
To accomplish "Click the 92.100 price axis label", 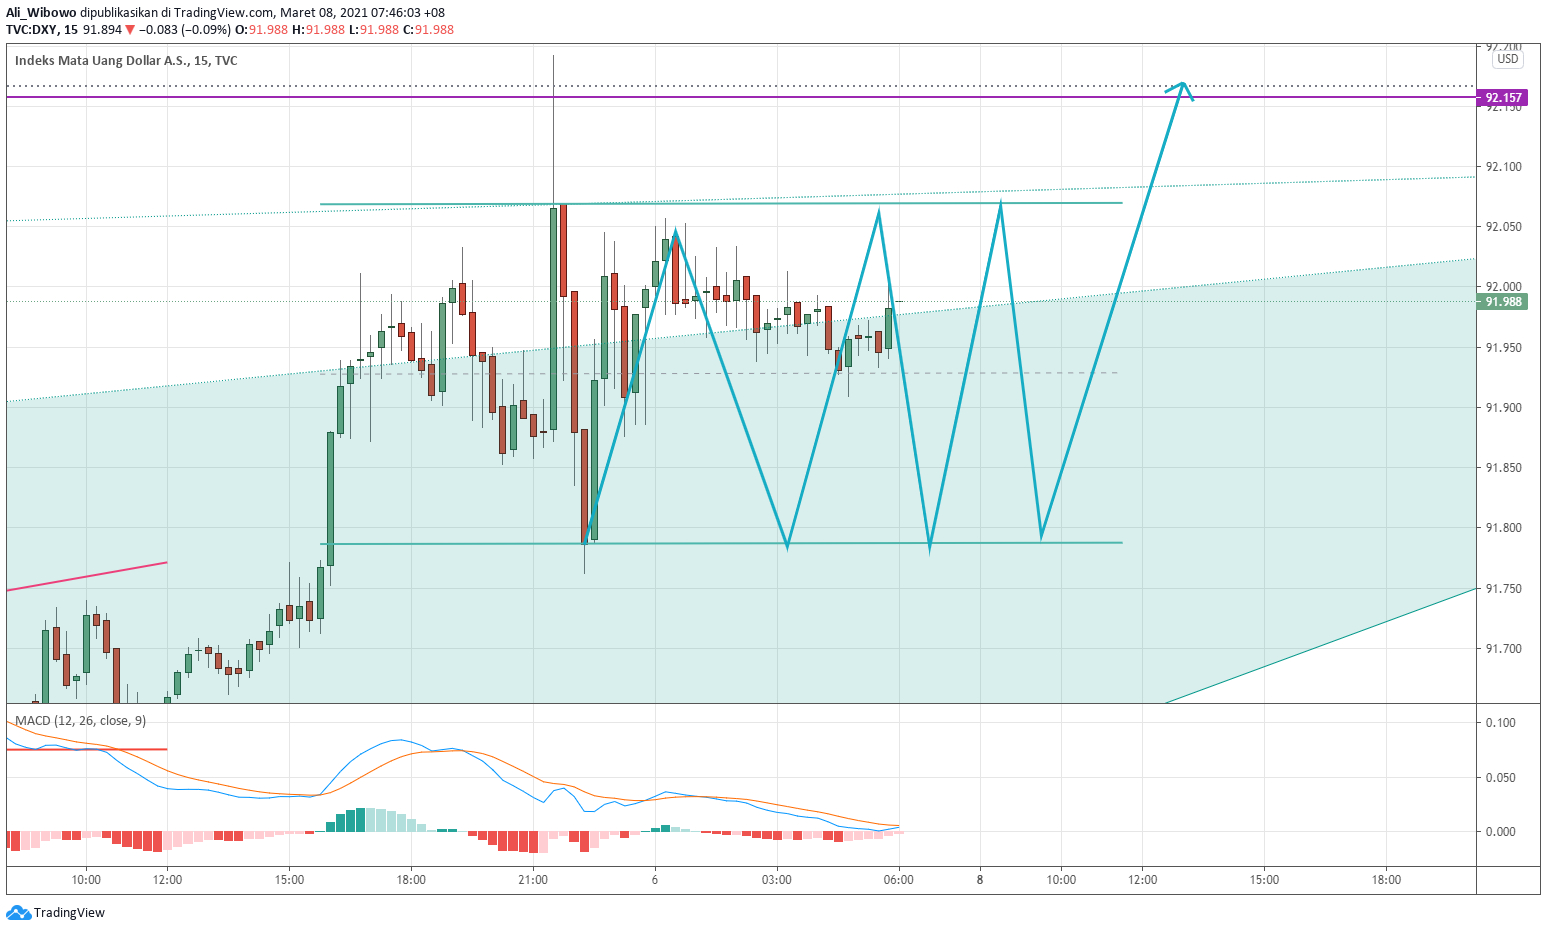I will (1503, 167).
